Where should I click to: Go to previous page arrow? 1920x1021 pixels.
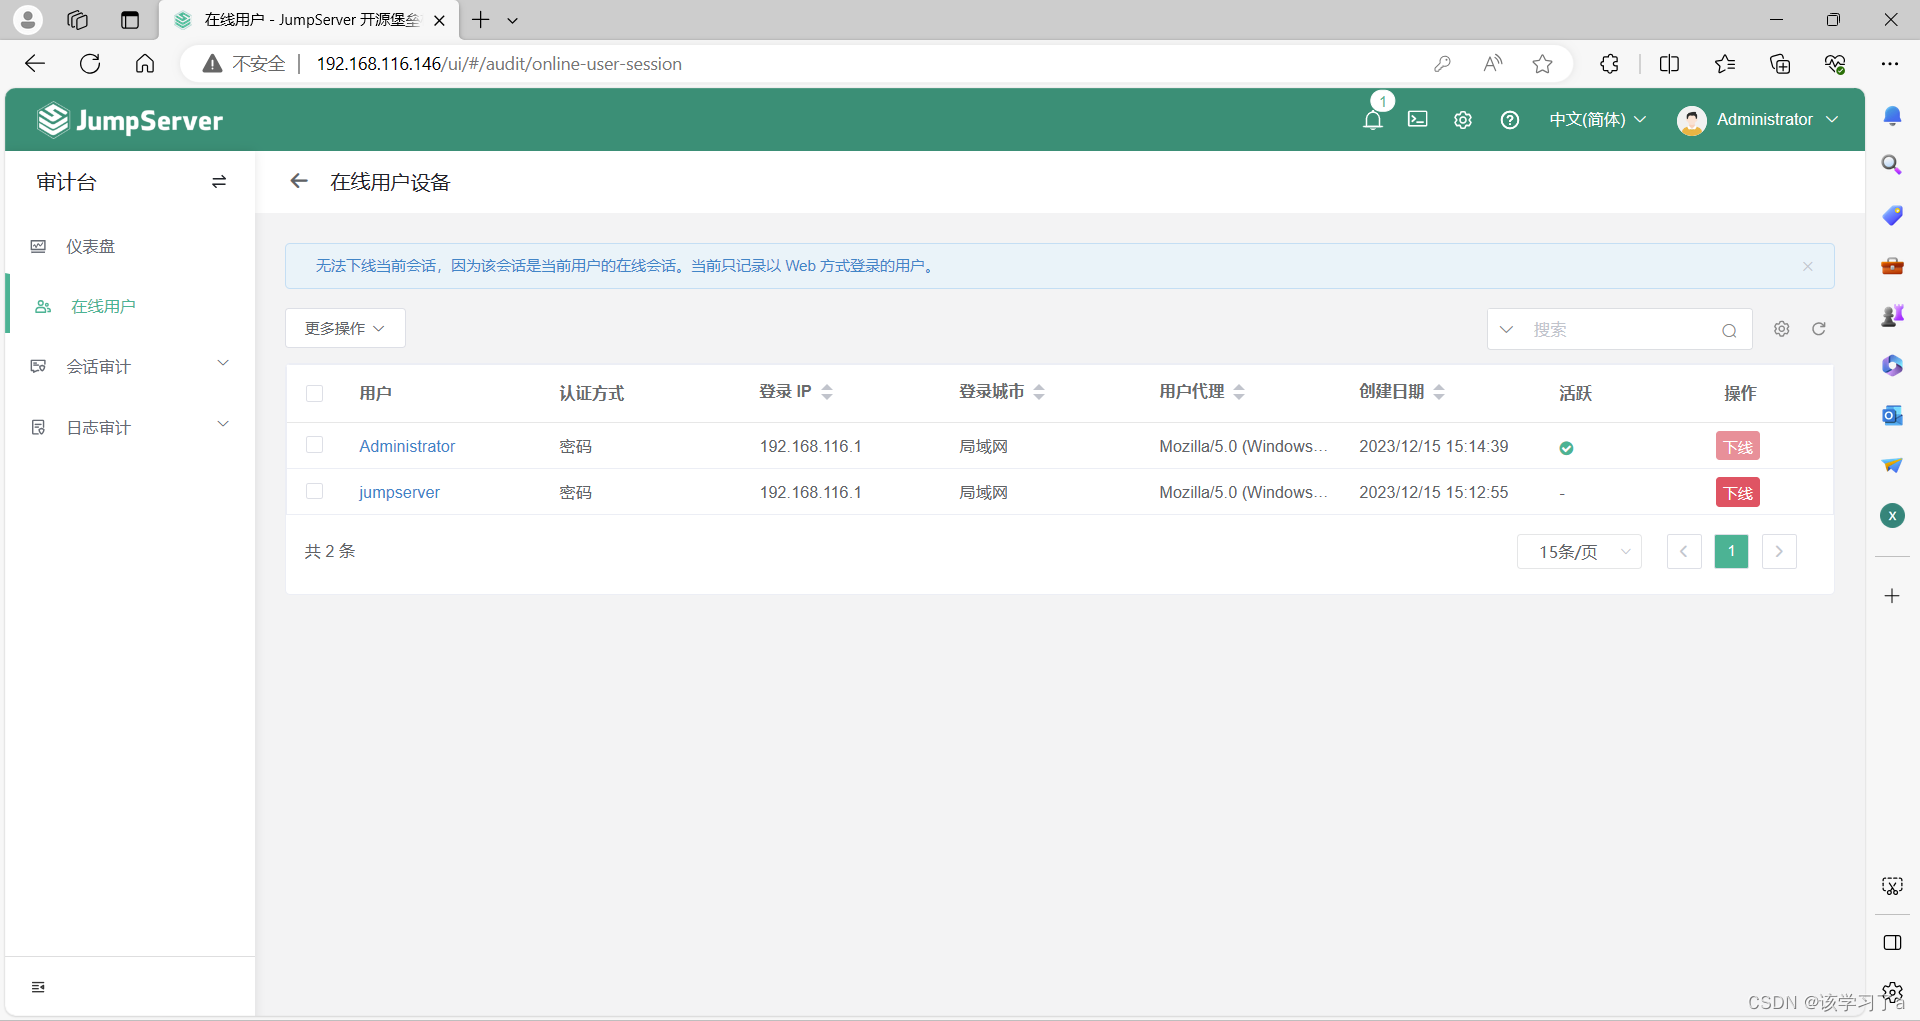pyautogui.click(x=1684, y=551)
